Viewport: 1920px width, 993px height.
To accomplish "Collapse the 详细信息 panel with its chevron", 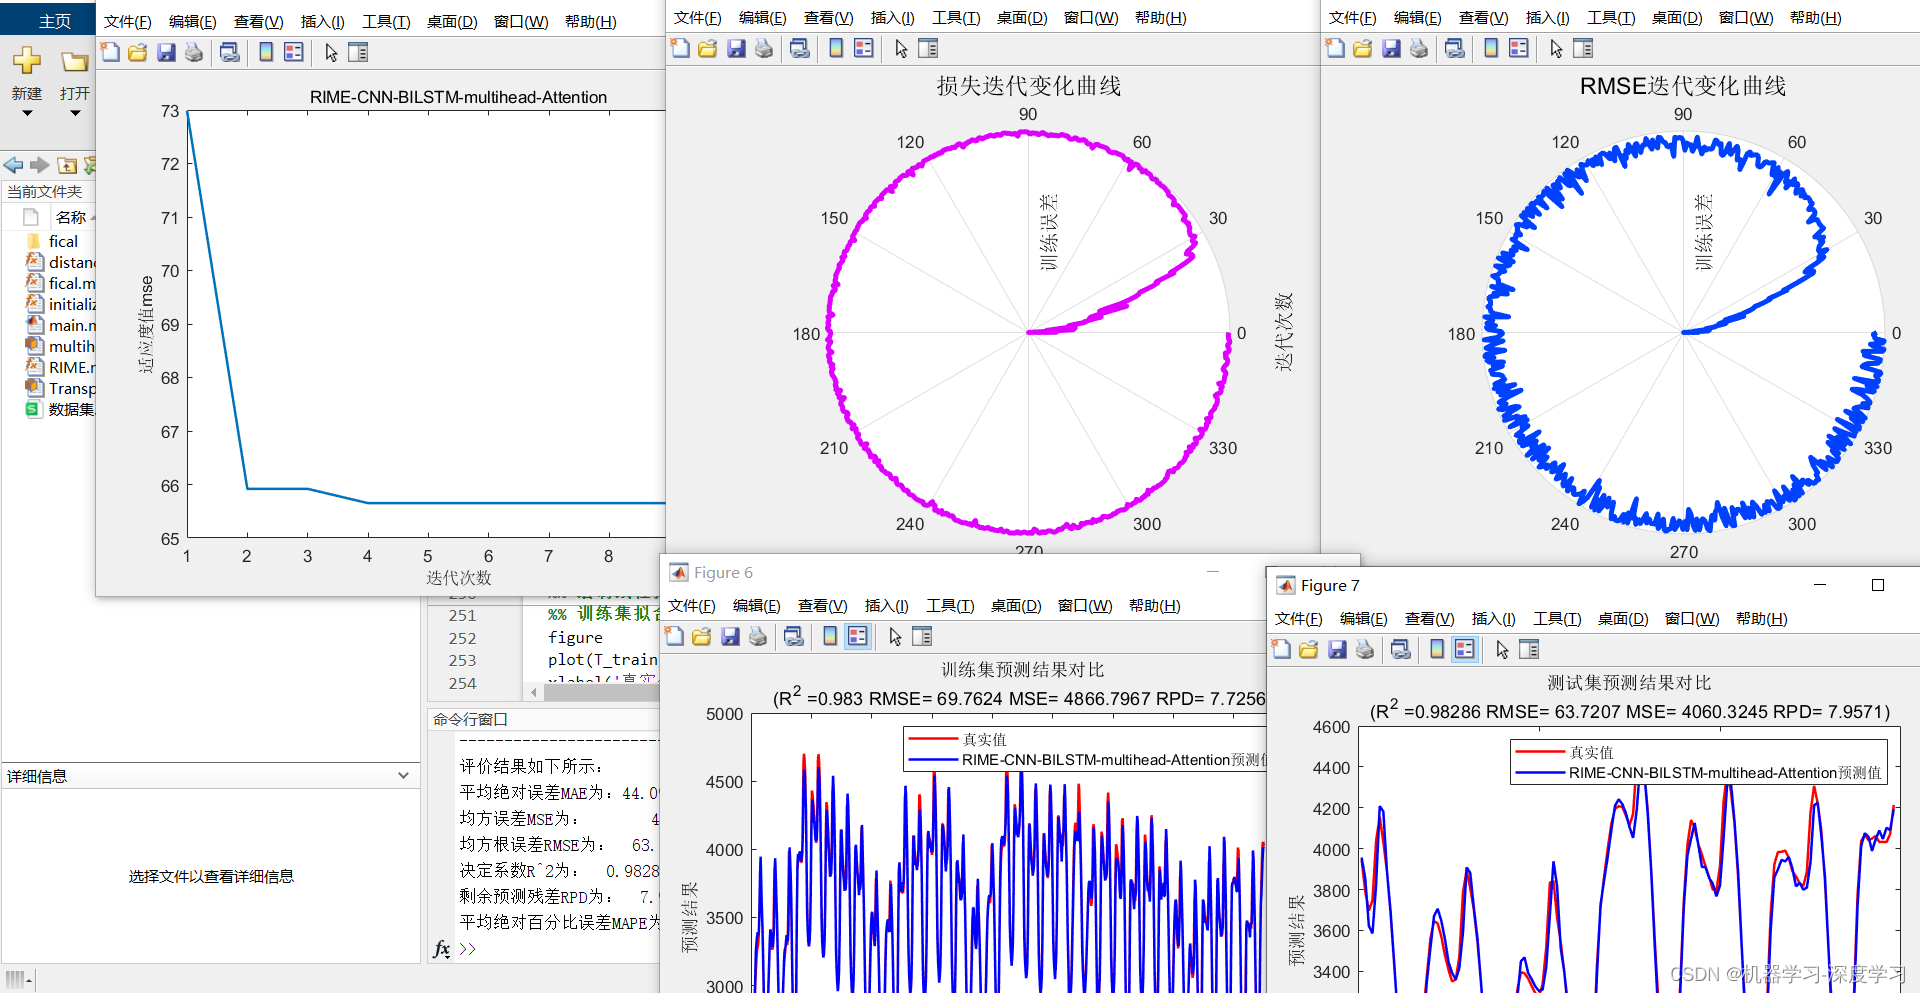I will click(404, 775).
